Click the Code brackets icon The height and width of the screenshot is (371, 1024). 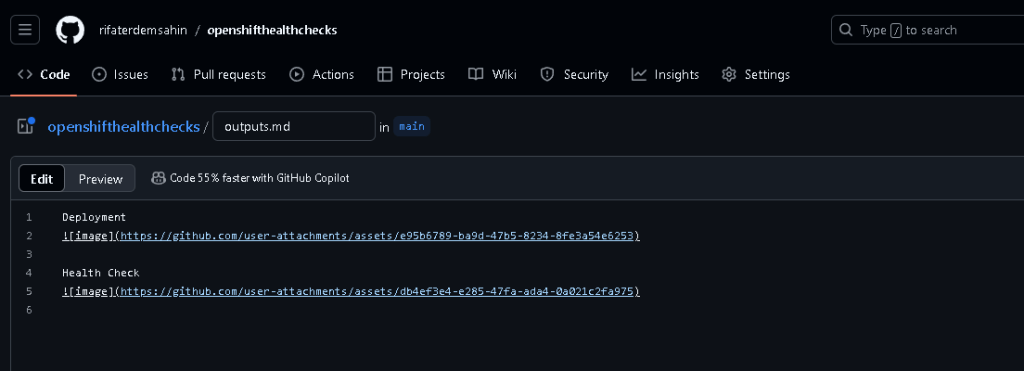coord(25,74)
